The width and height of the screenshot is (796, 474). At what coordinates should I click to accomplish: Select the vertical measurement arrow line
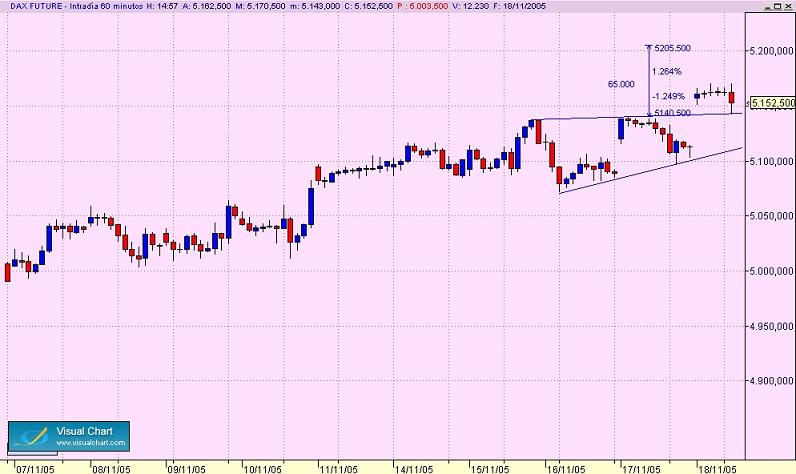click(x=649, y=81)
